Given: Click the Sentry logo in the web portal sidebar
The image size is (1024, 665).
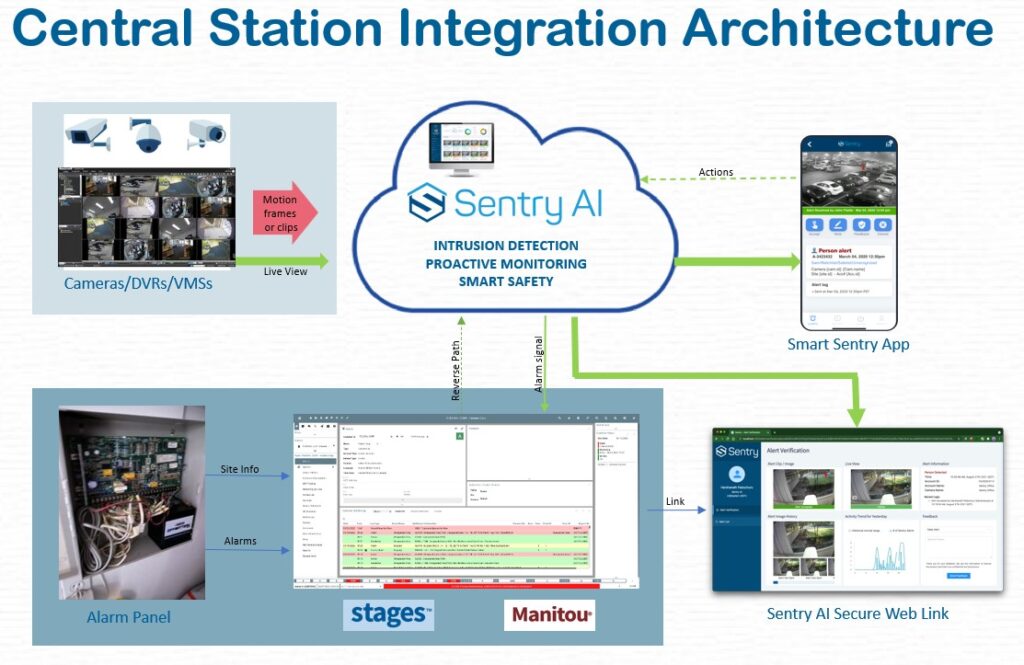Looking at the screenshot, I should coord(737,452).
